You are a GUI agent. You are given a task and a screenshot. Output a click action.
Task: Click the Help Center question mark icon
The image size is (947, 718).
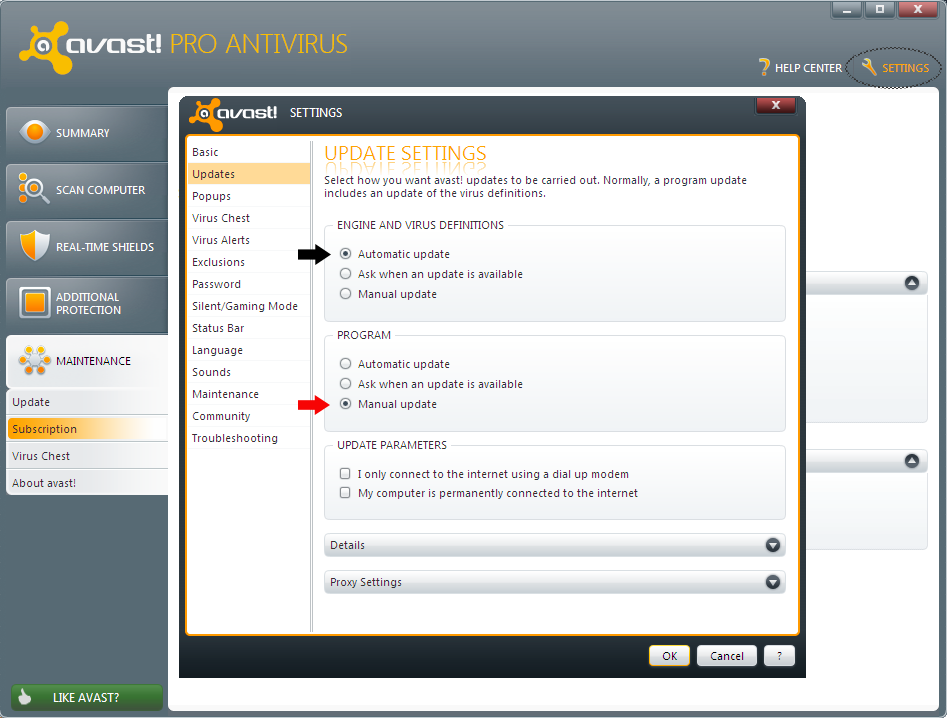point(764,67)
